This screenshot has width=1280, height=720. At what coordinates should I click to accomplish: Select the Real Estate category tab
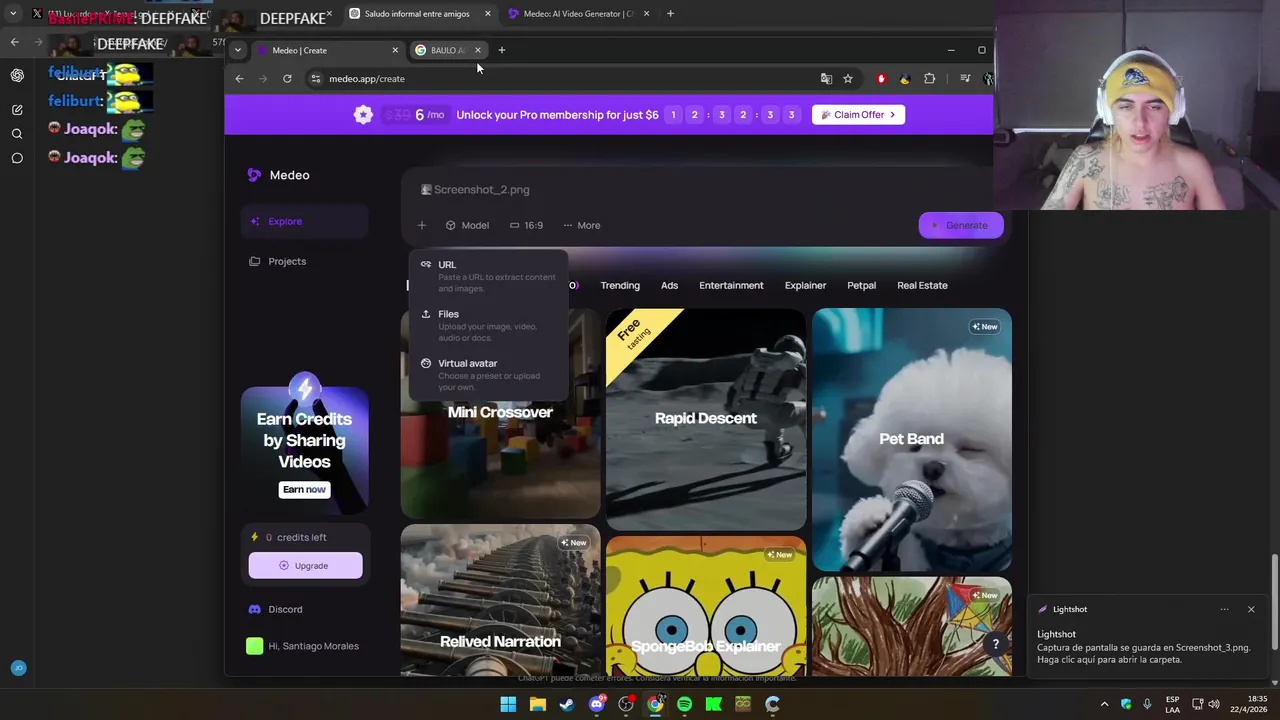(922, 285)
